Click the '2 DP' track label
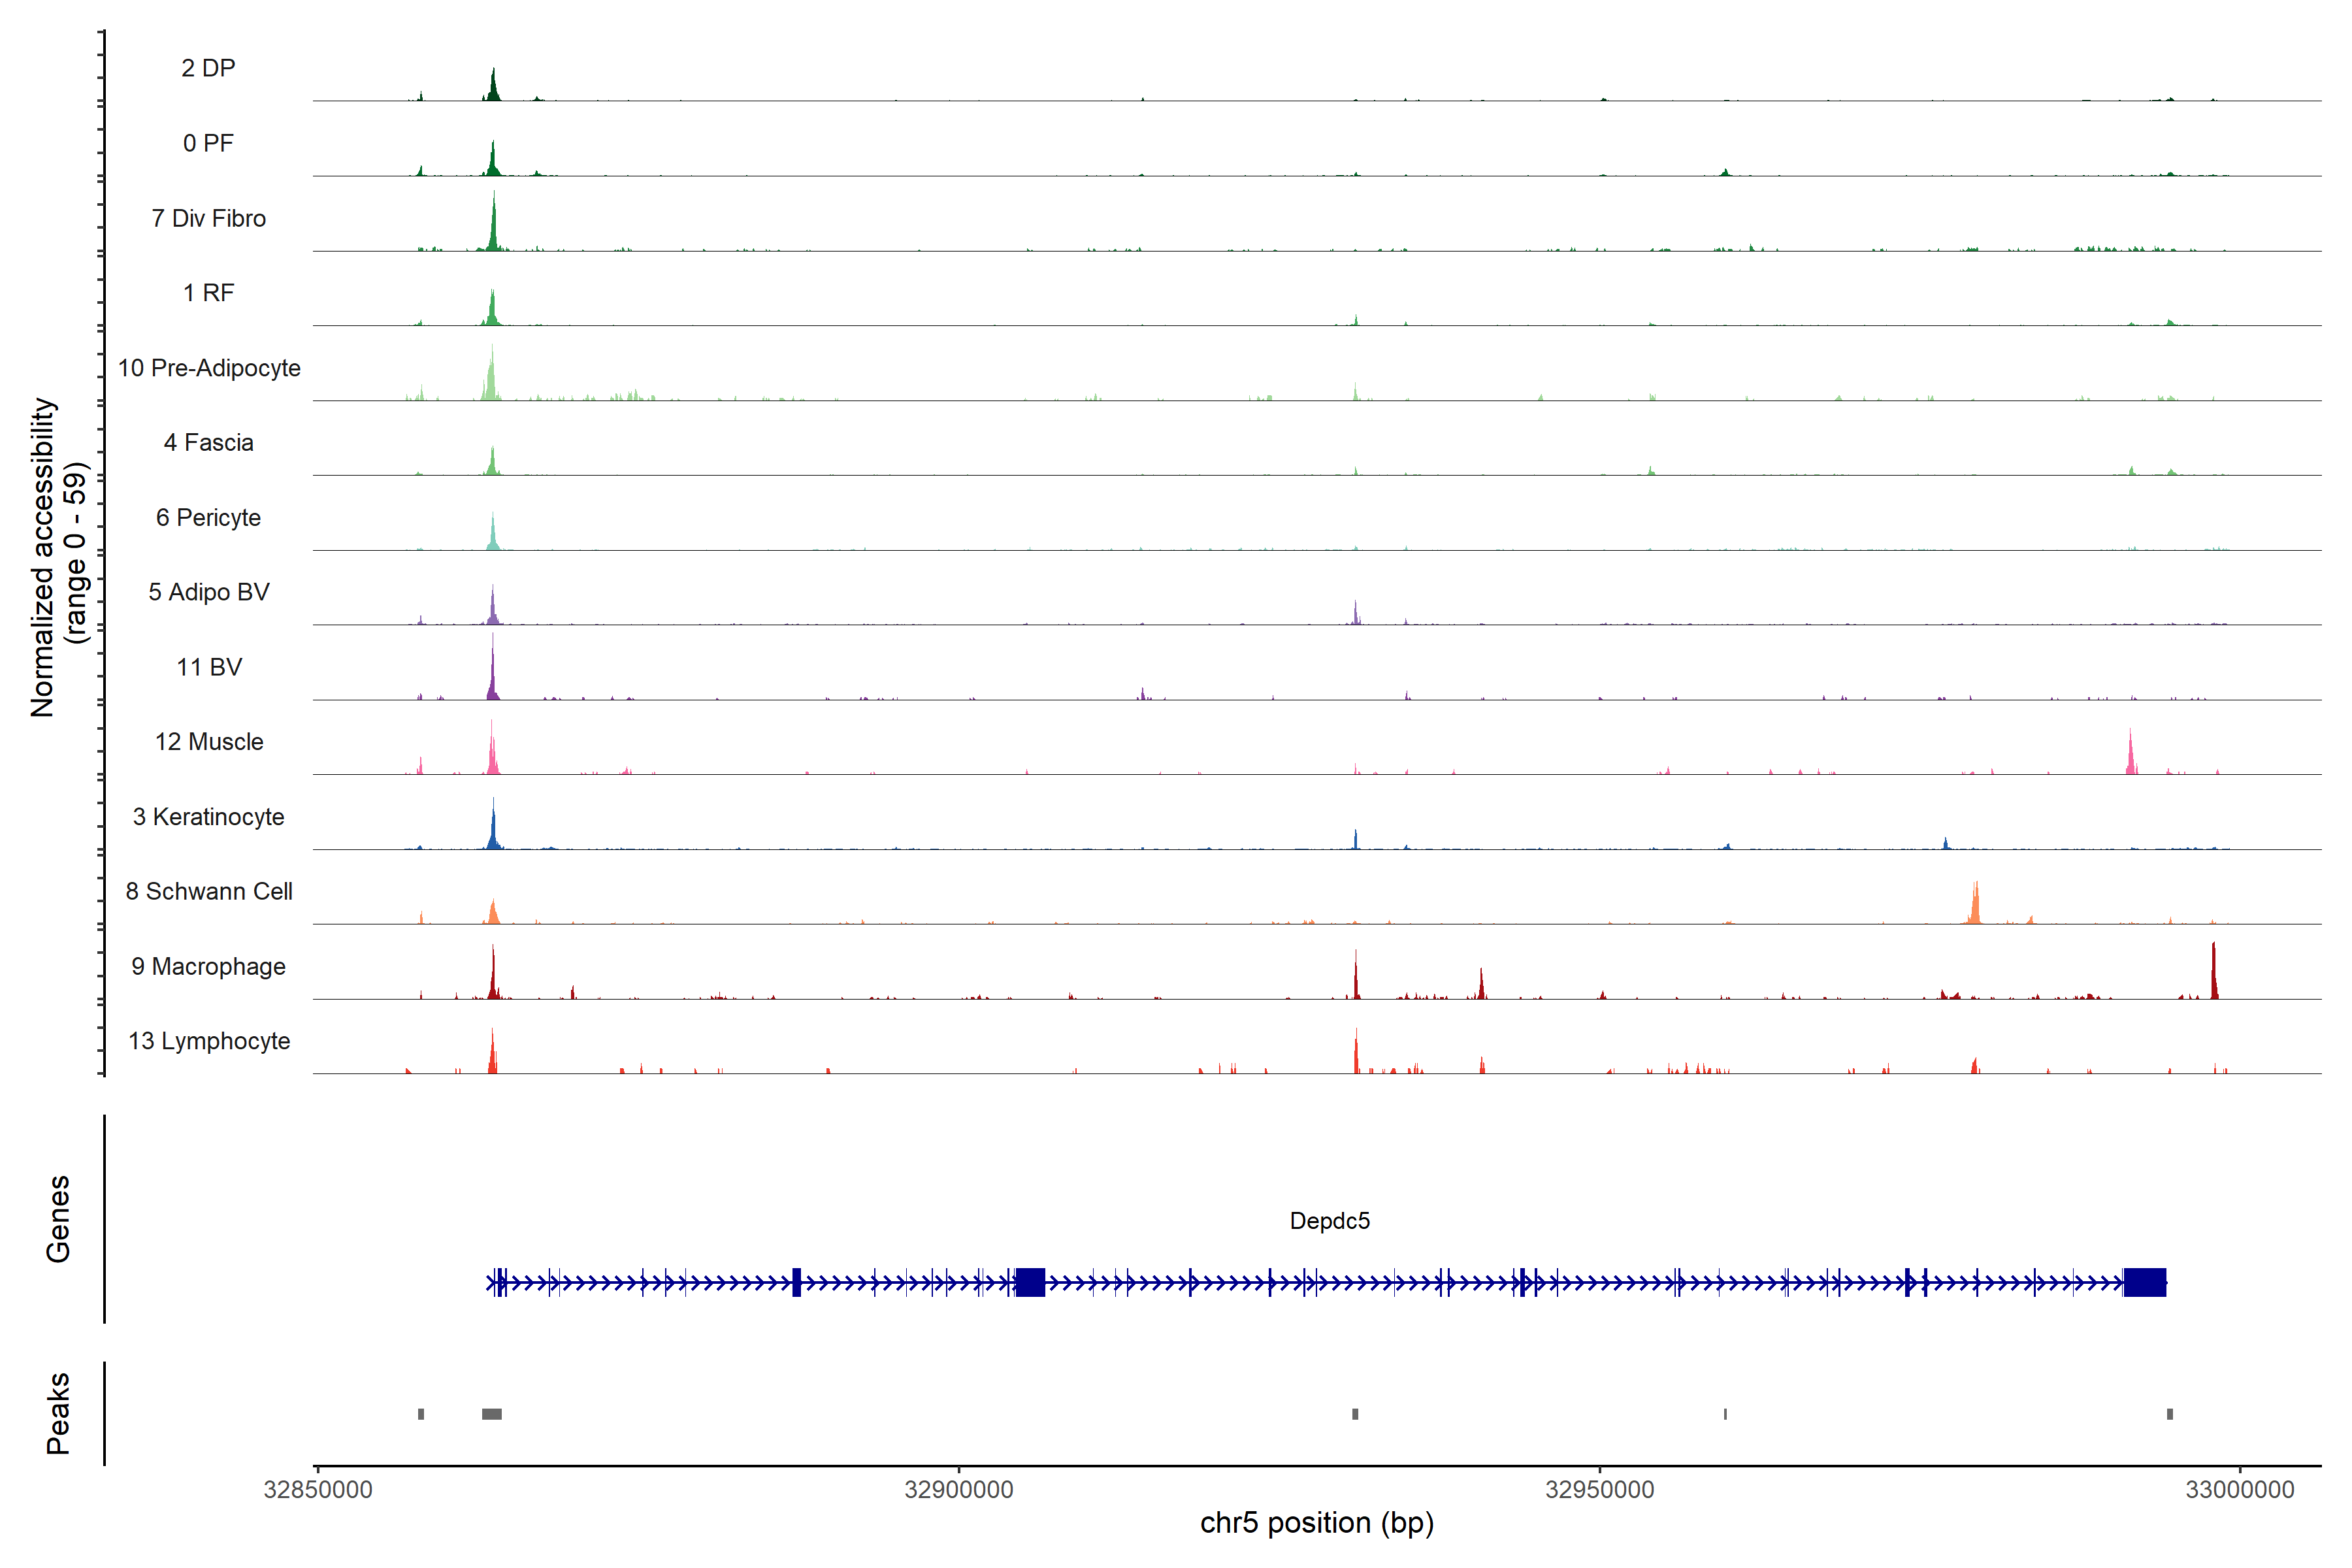This screenshot has width=2352, height=1568. (208, 68)
